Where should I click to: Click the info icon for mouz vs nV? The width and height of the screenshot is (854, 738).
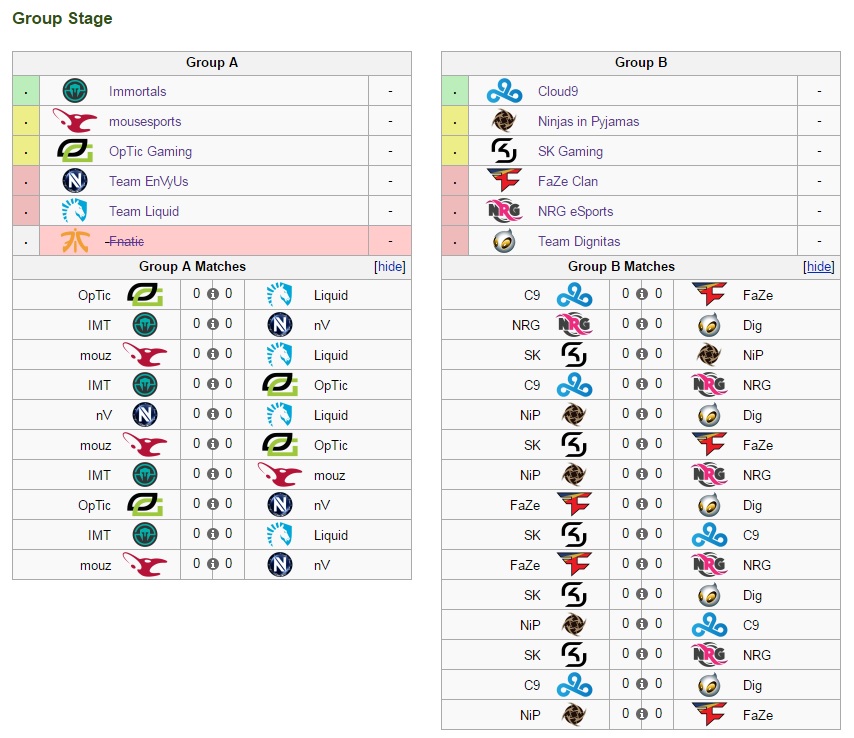pyautogui.click(x=212, y=565)
